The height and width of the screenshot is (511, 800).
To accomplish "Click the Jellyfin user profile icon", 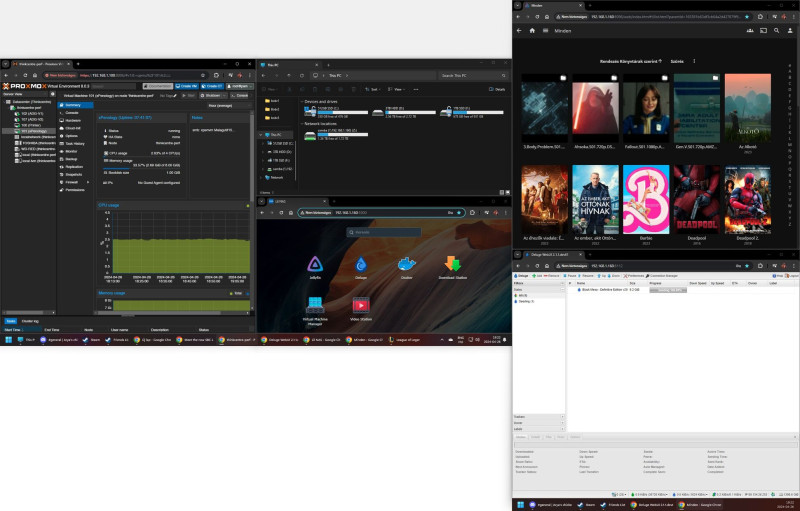I will [790, 31].
